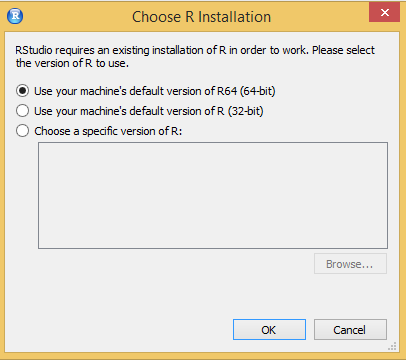Click the red X icon at top right
Viewport: 406px width, 360px height.
click(385, 13)
